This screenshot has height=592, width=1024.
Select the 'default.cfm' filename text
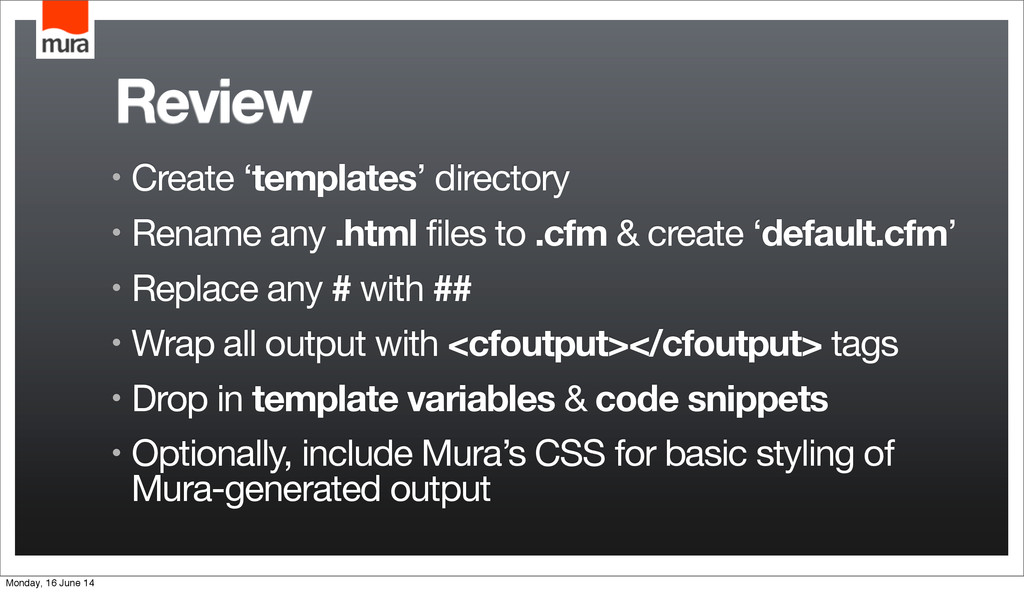pos(855,233)
